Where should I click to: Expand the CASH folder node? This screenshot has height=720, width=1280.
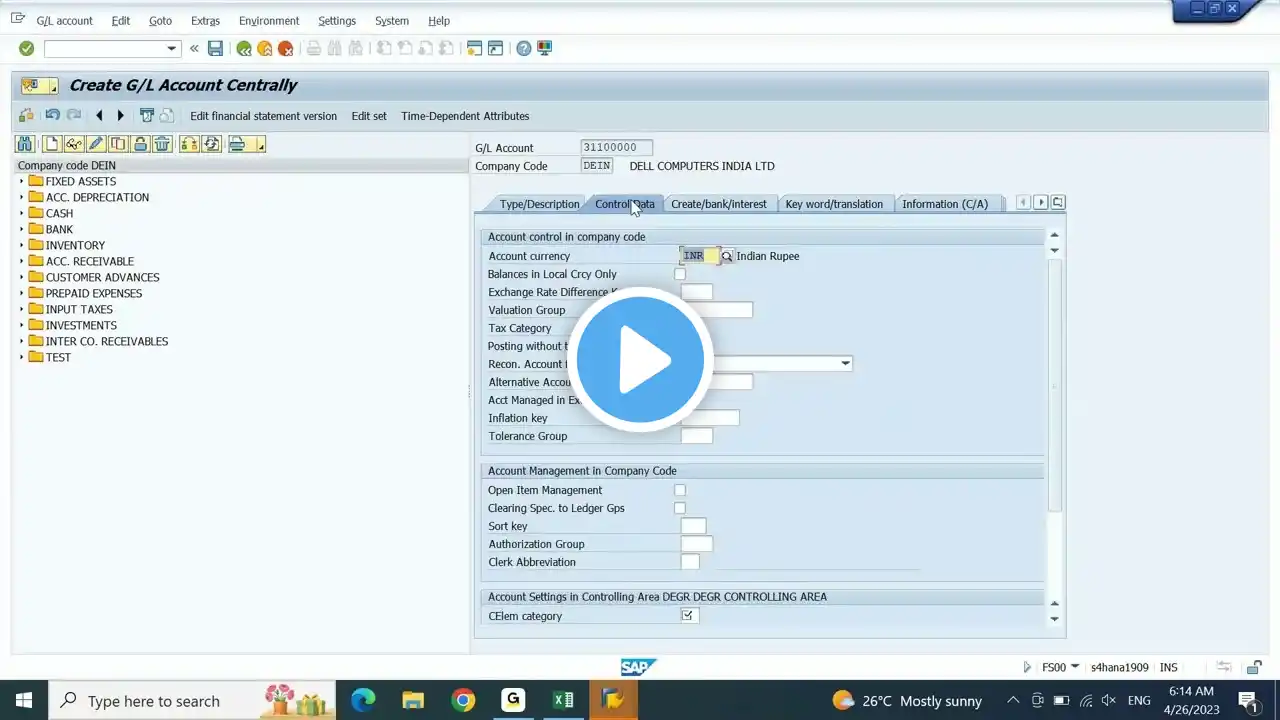[21, 213]
